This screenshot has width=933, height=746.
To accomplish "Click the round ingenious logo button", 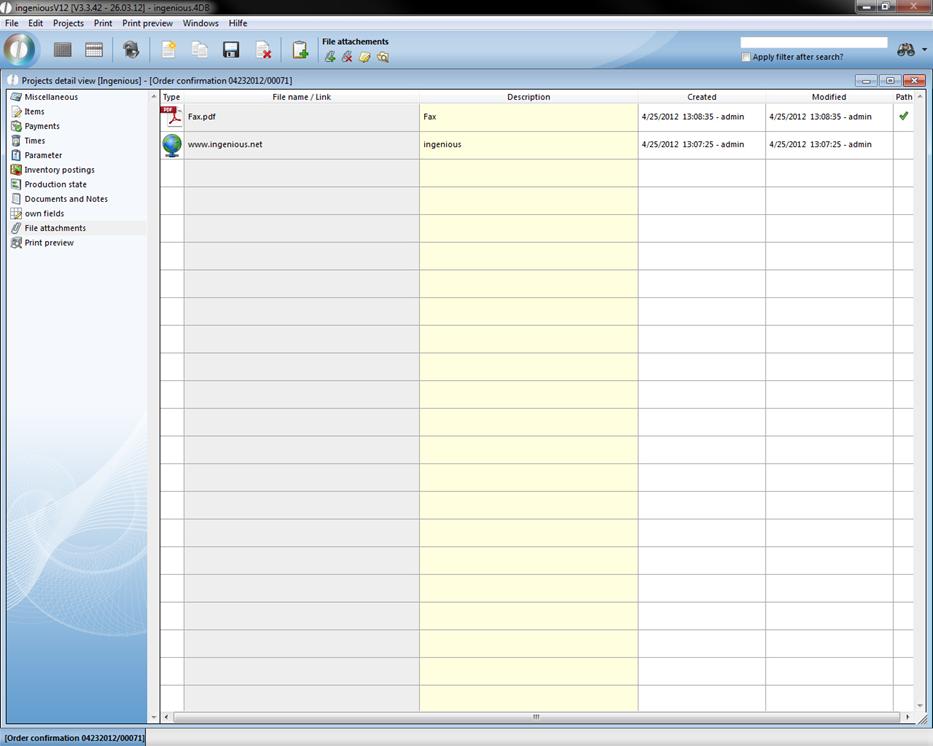I will tap(19, 49).
